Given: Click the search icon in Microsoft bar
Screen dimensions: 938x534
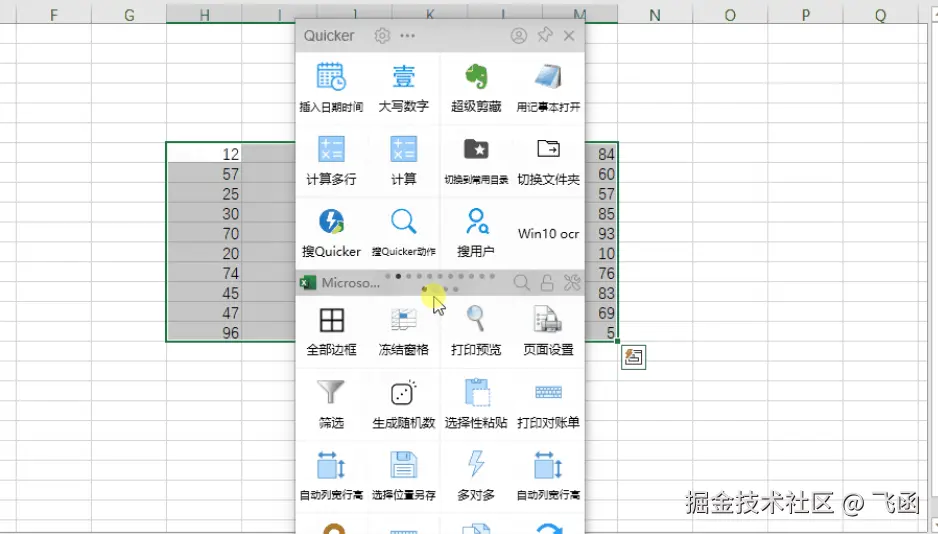Looking at the screenshot, I should (522, 283).
